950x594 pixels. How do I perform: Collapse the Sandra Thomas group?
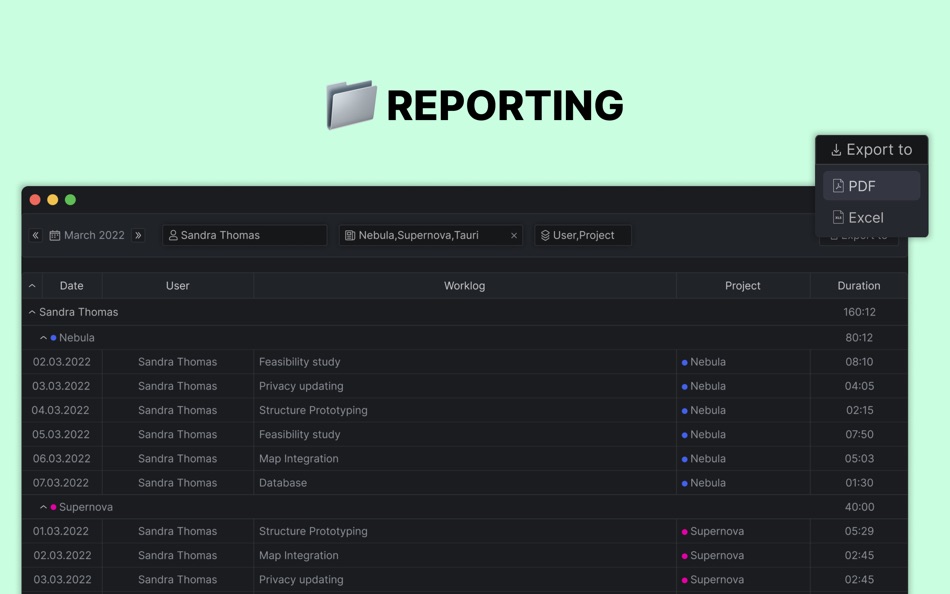32,312
